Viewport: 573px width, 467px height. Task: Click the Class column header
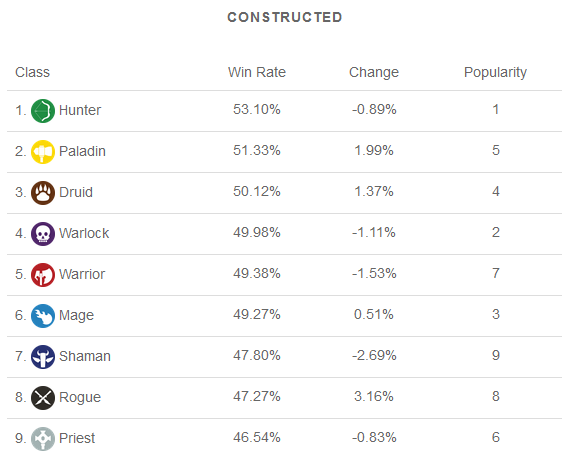[x=32, y=72]
